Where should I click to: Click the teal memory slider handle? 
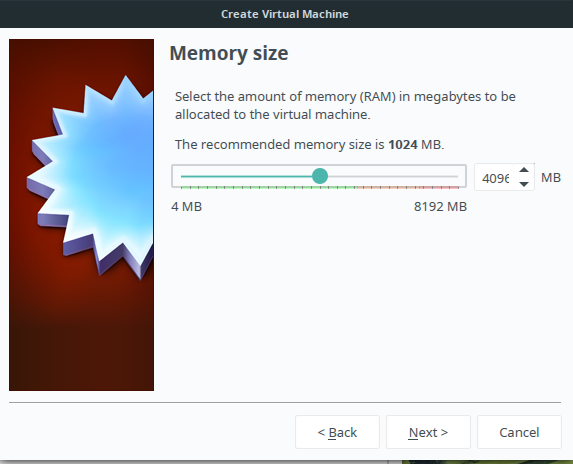pos(320,176)
